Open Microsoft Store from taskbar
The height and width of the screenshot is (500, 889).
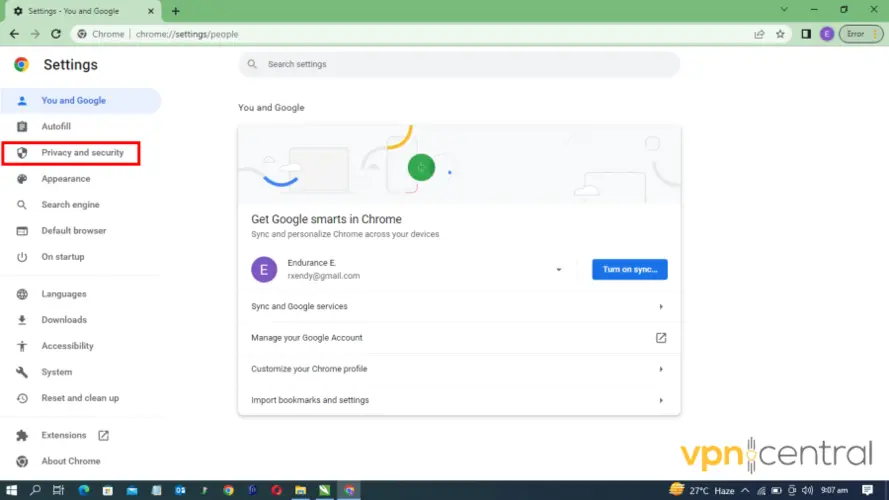[108, 490]
